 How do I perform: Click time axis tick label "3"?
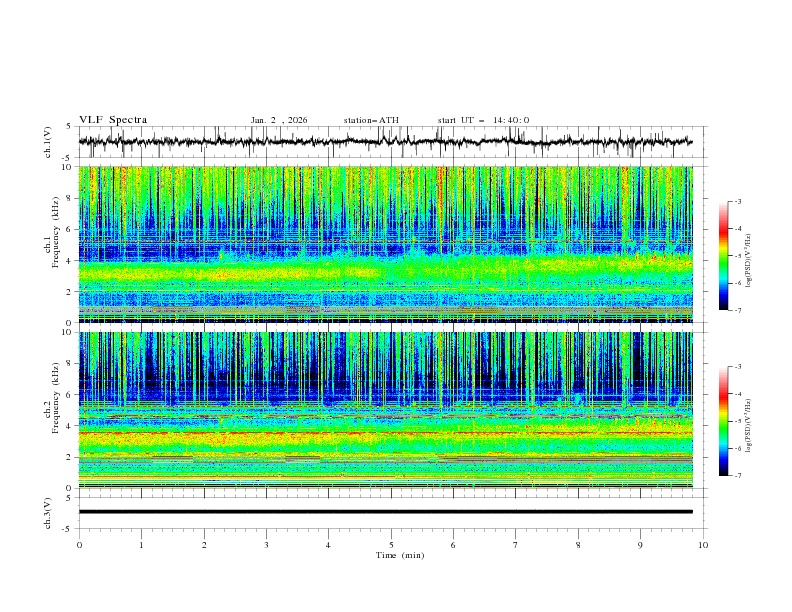267,545
